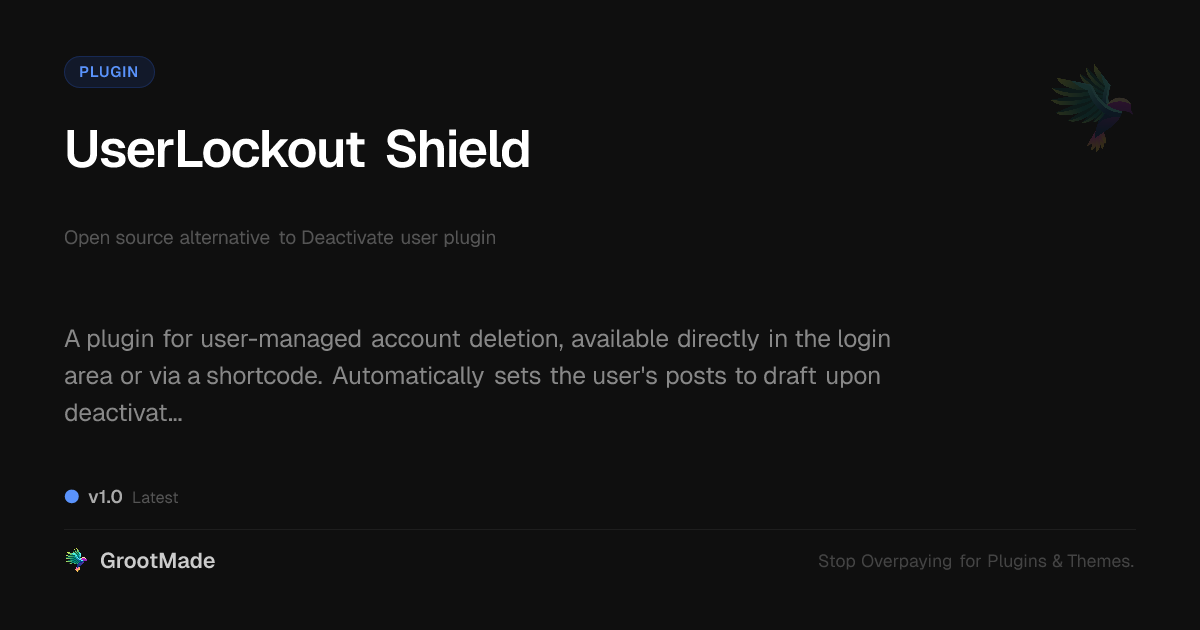
Task: Click the large faded hummingbird logo
Action: (x=1092, y=106)
